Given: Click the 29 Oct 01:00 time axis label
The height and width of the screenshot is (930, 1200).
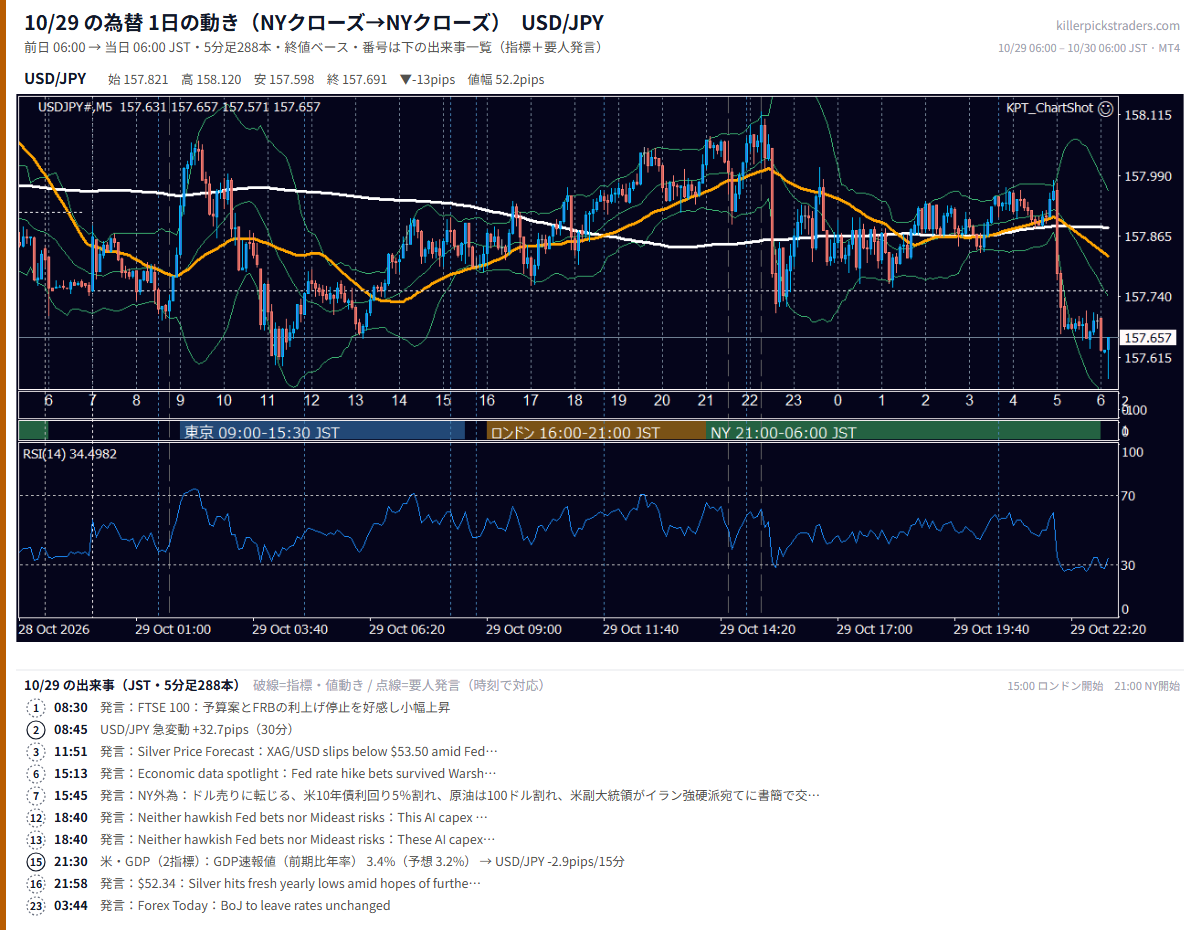Looking at the screenshot, I should coord(173,629).
